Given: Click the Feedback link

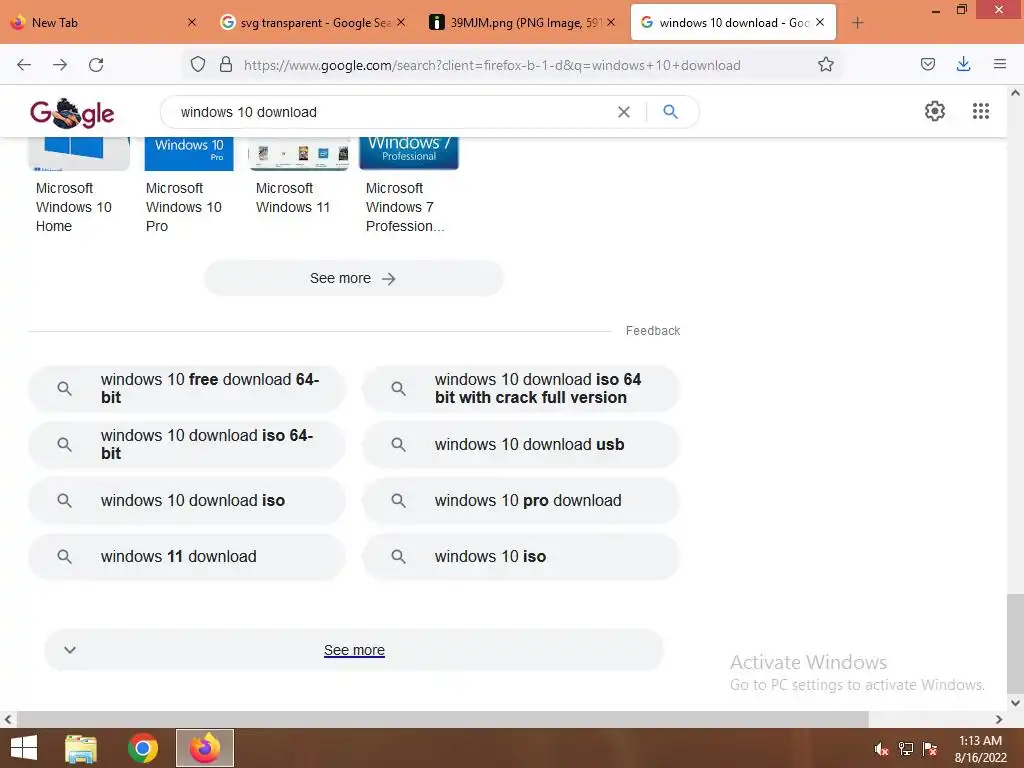Looking at the screenshot, I should (652, 331).
